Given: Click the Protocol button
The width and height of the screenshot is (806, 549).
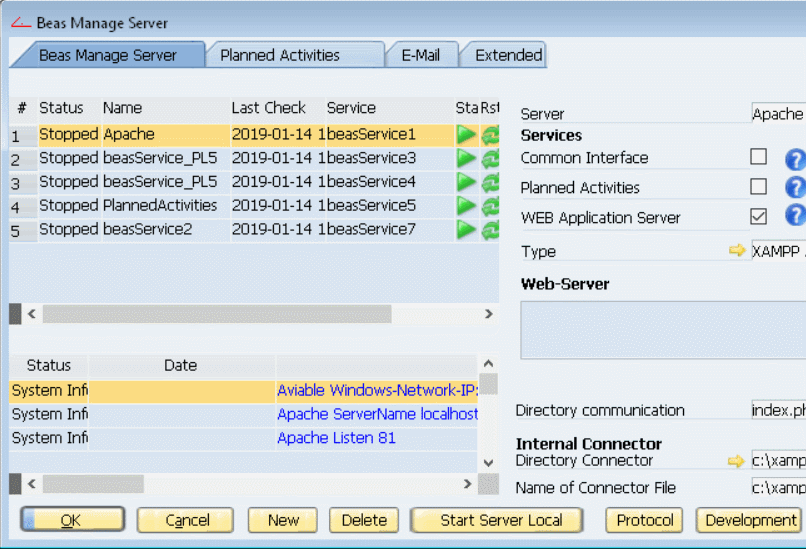Looking at the screenshot, I should click(x=644, y=520).
